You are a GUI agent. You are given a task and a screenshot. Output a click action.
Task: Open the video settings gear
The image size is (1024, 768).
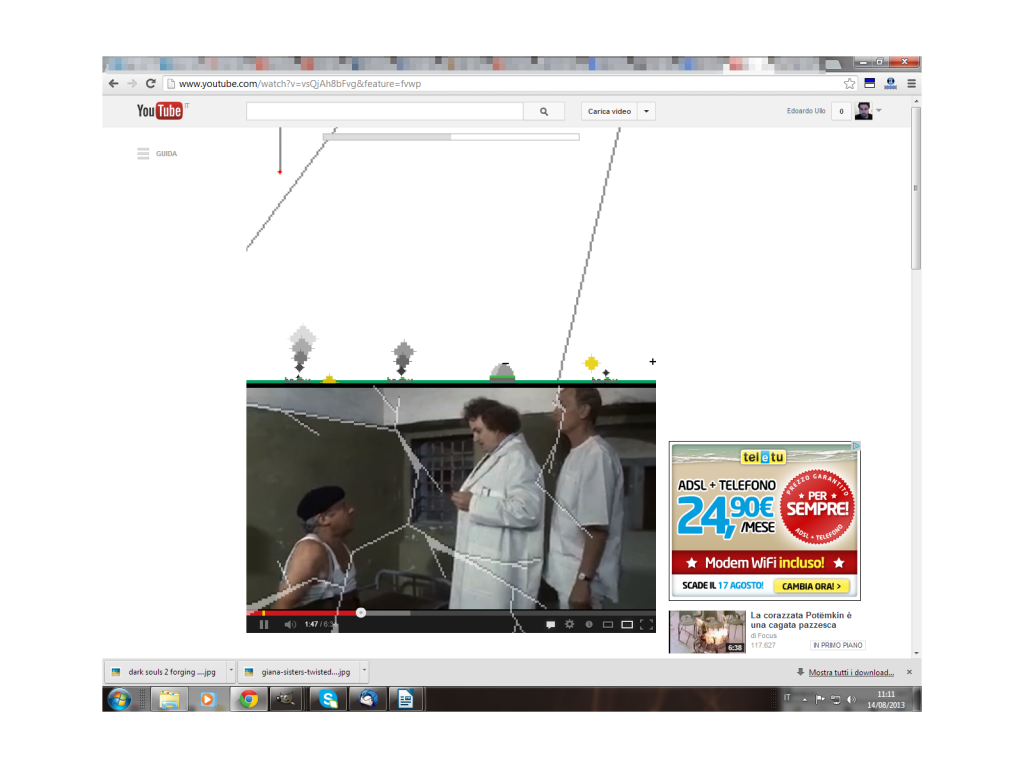click(x=569, y=625)
